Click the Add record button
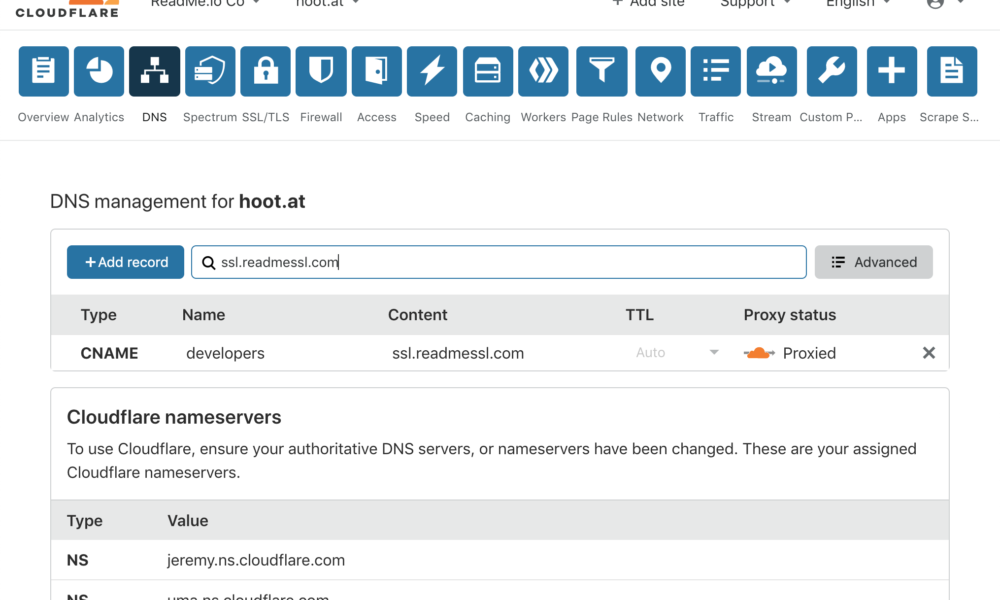Screen dimensions: 1000x600 [125, 262]
